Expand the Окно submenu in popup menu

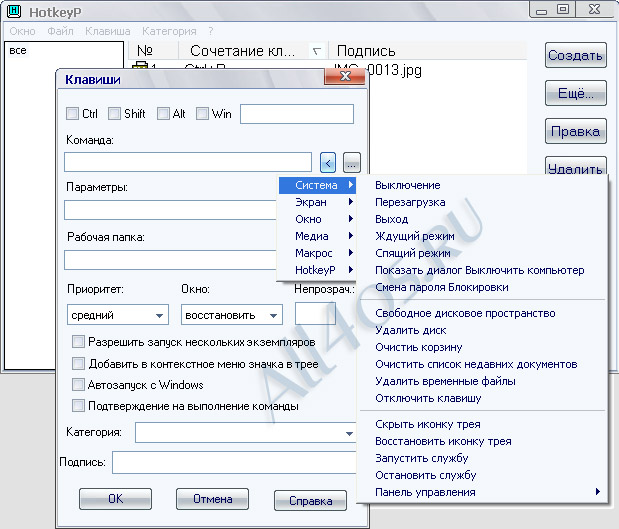[317, 219]
